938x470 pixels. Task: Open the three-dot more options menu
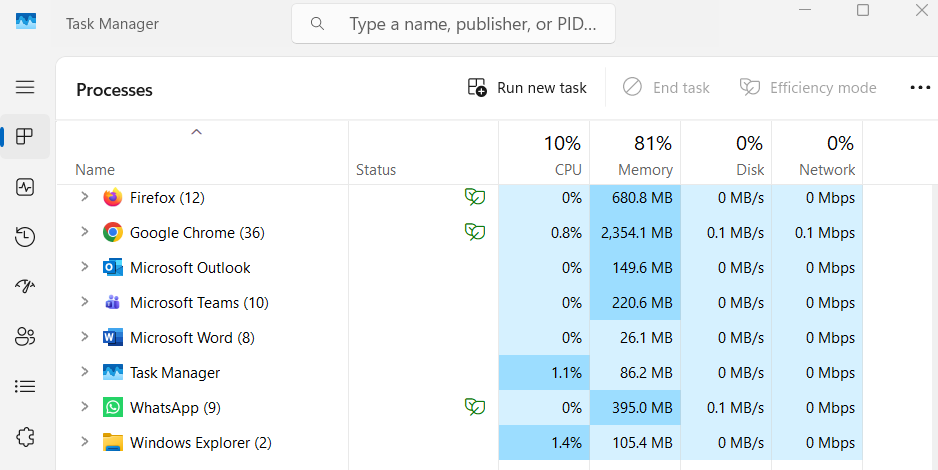click(x=920, y=88)
